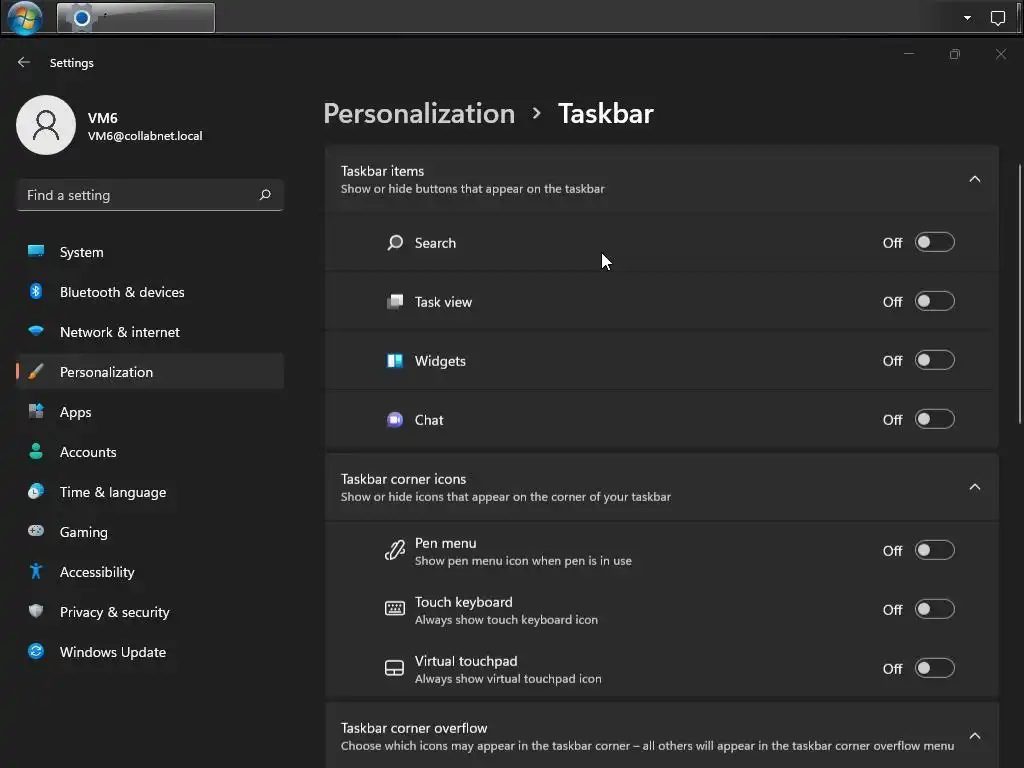Click the Bluetooth & devices icon
The width and height of the screenshot is (1024, 768).
pyautogui.click(x=36, y=292)
